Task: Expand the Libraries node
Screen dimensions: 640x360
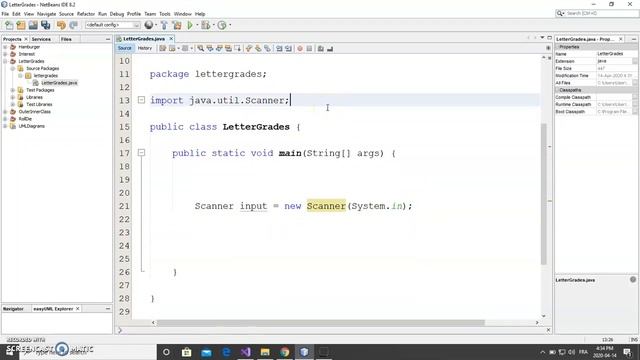Action: (13, 97)
